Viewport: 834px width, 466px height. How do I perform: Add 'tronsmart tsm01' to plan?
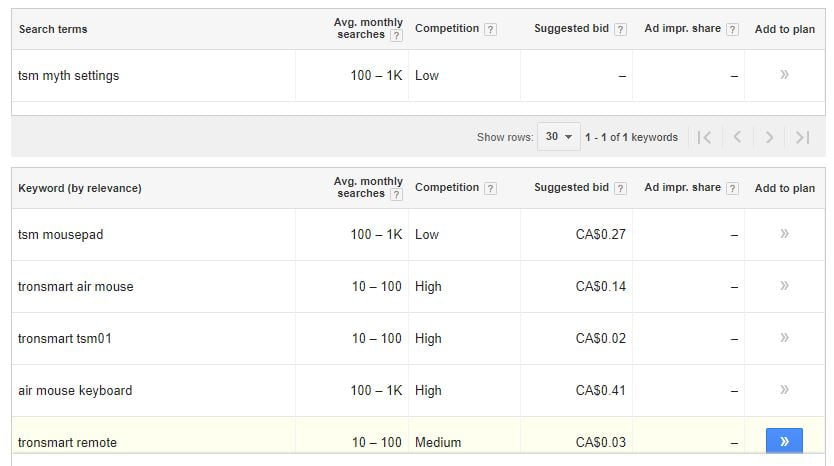click(x=784, y=338)
